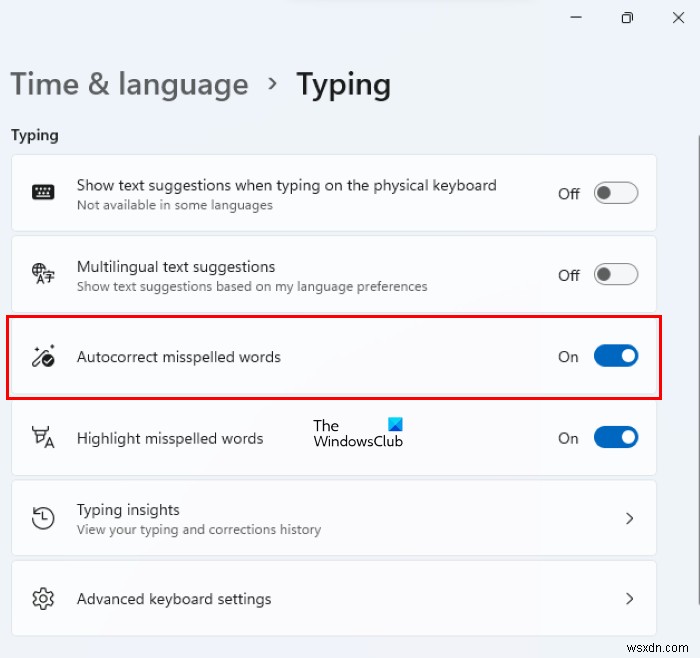Maximize or restore the Settings window
Image resolution: width=700 pixels, height=658 pixels.
627,17
